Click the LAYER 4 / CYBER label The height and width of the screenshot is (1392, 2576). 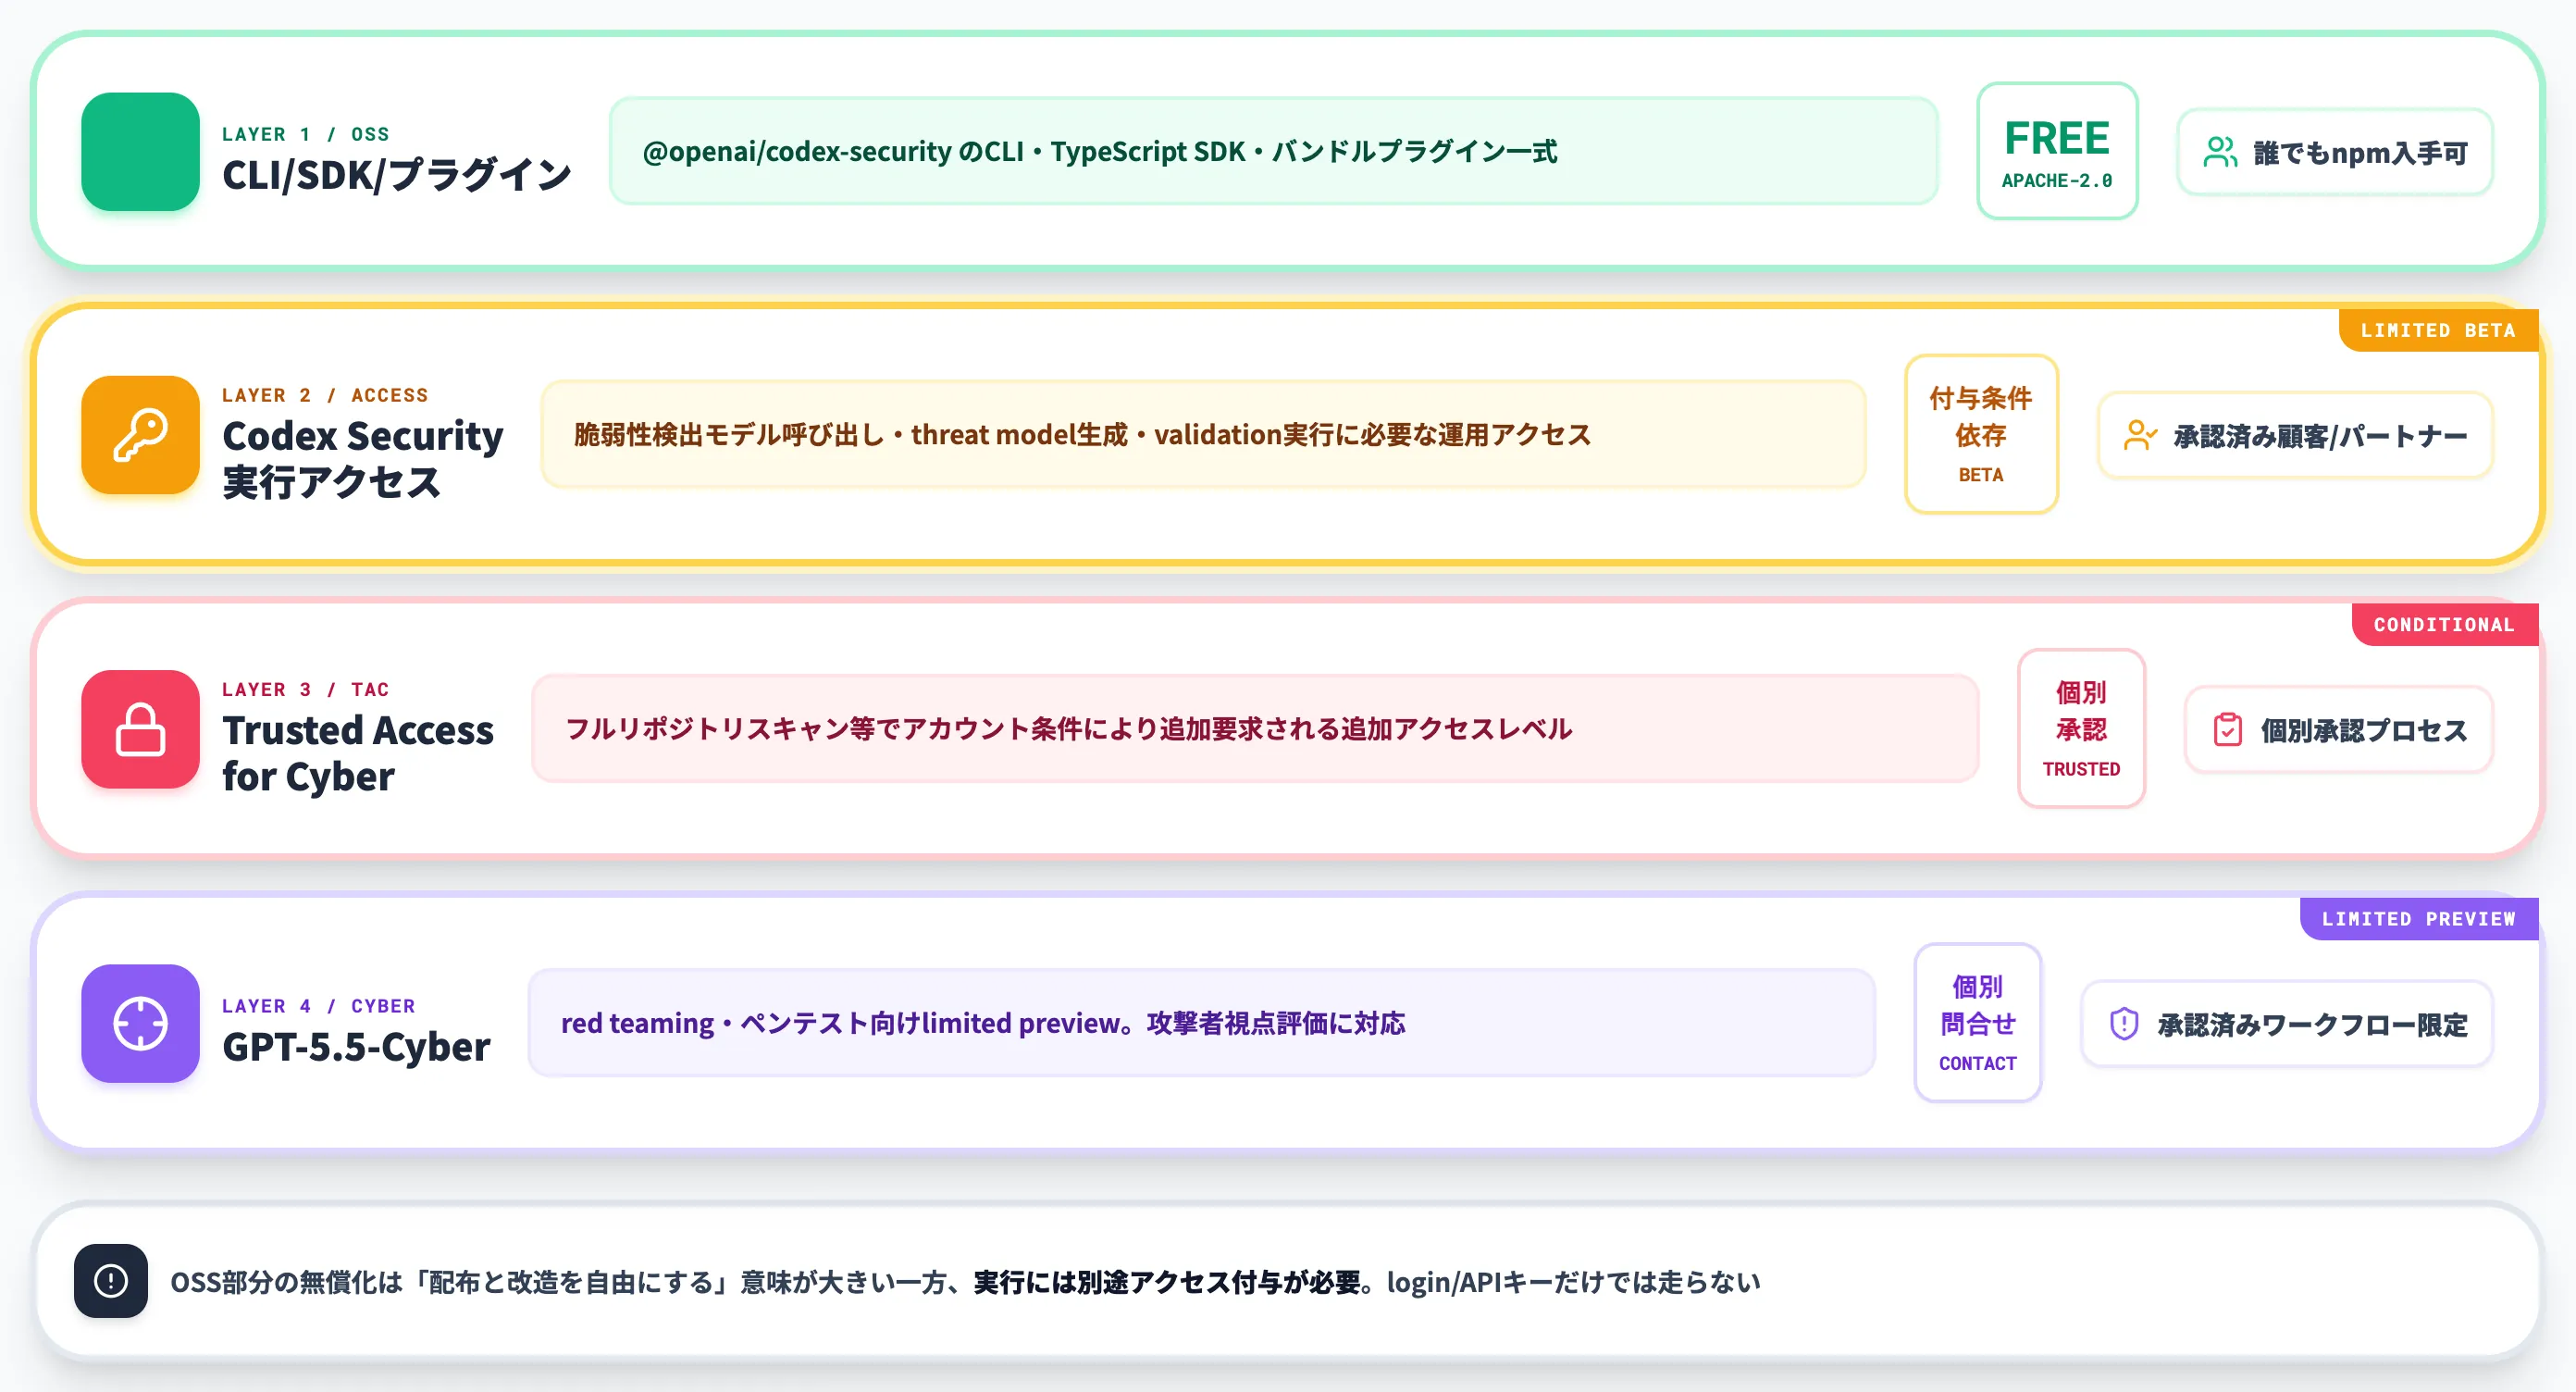click(x=319, y=1006)
